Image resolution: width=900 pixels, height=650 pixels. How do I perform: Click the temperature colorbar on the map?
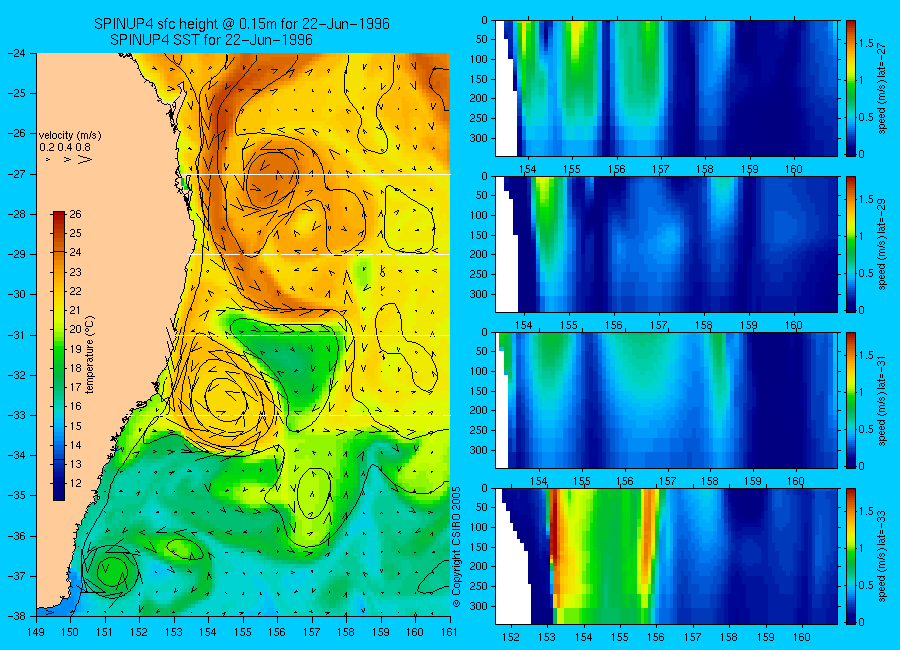coord(59,356)
